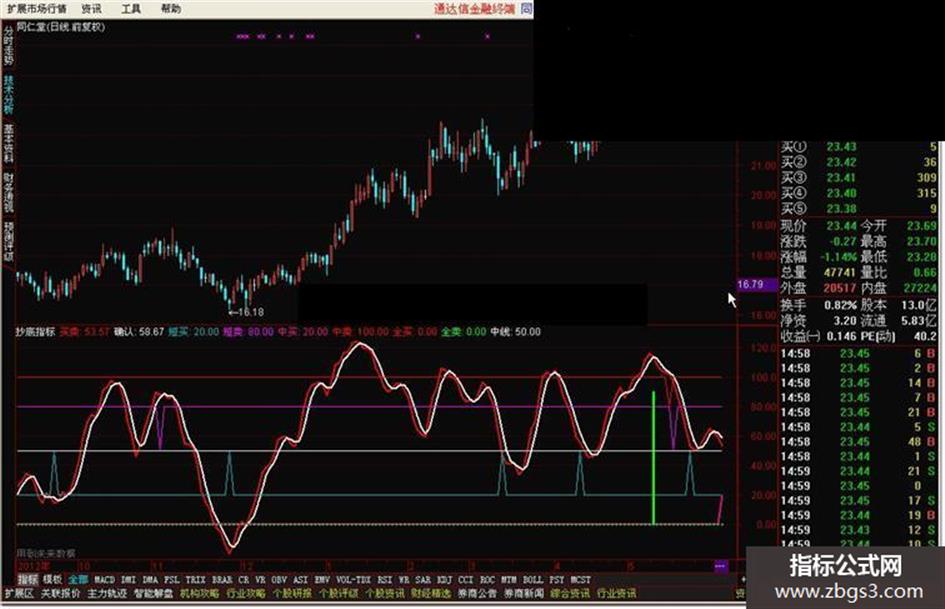Image resolution: width=945 pixels, height=609 pixels.
Task: Click the 换手 value 0.82%
Action: pos(840,305)
